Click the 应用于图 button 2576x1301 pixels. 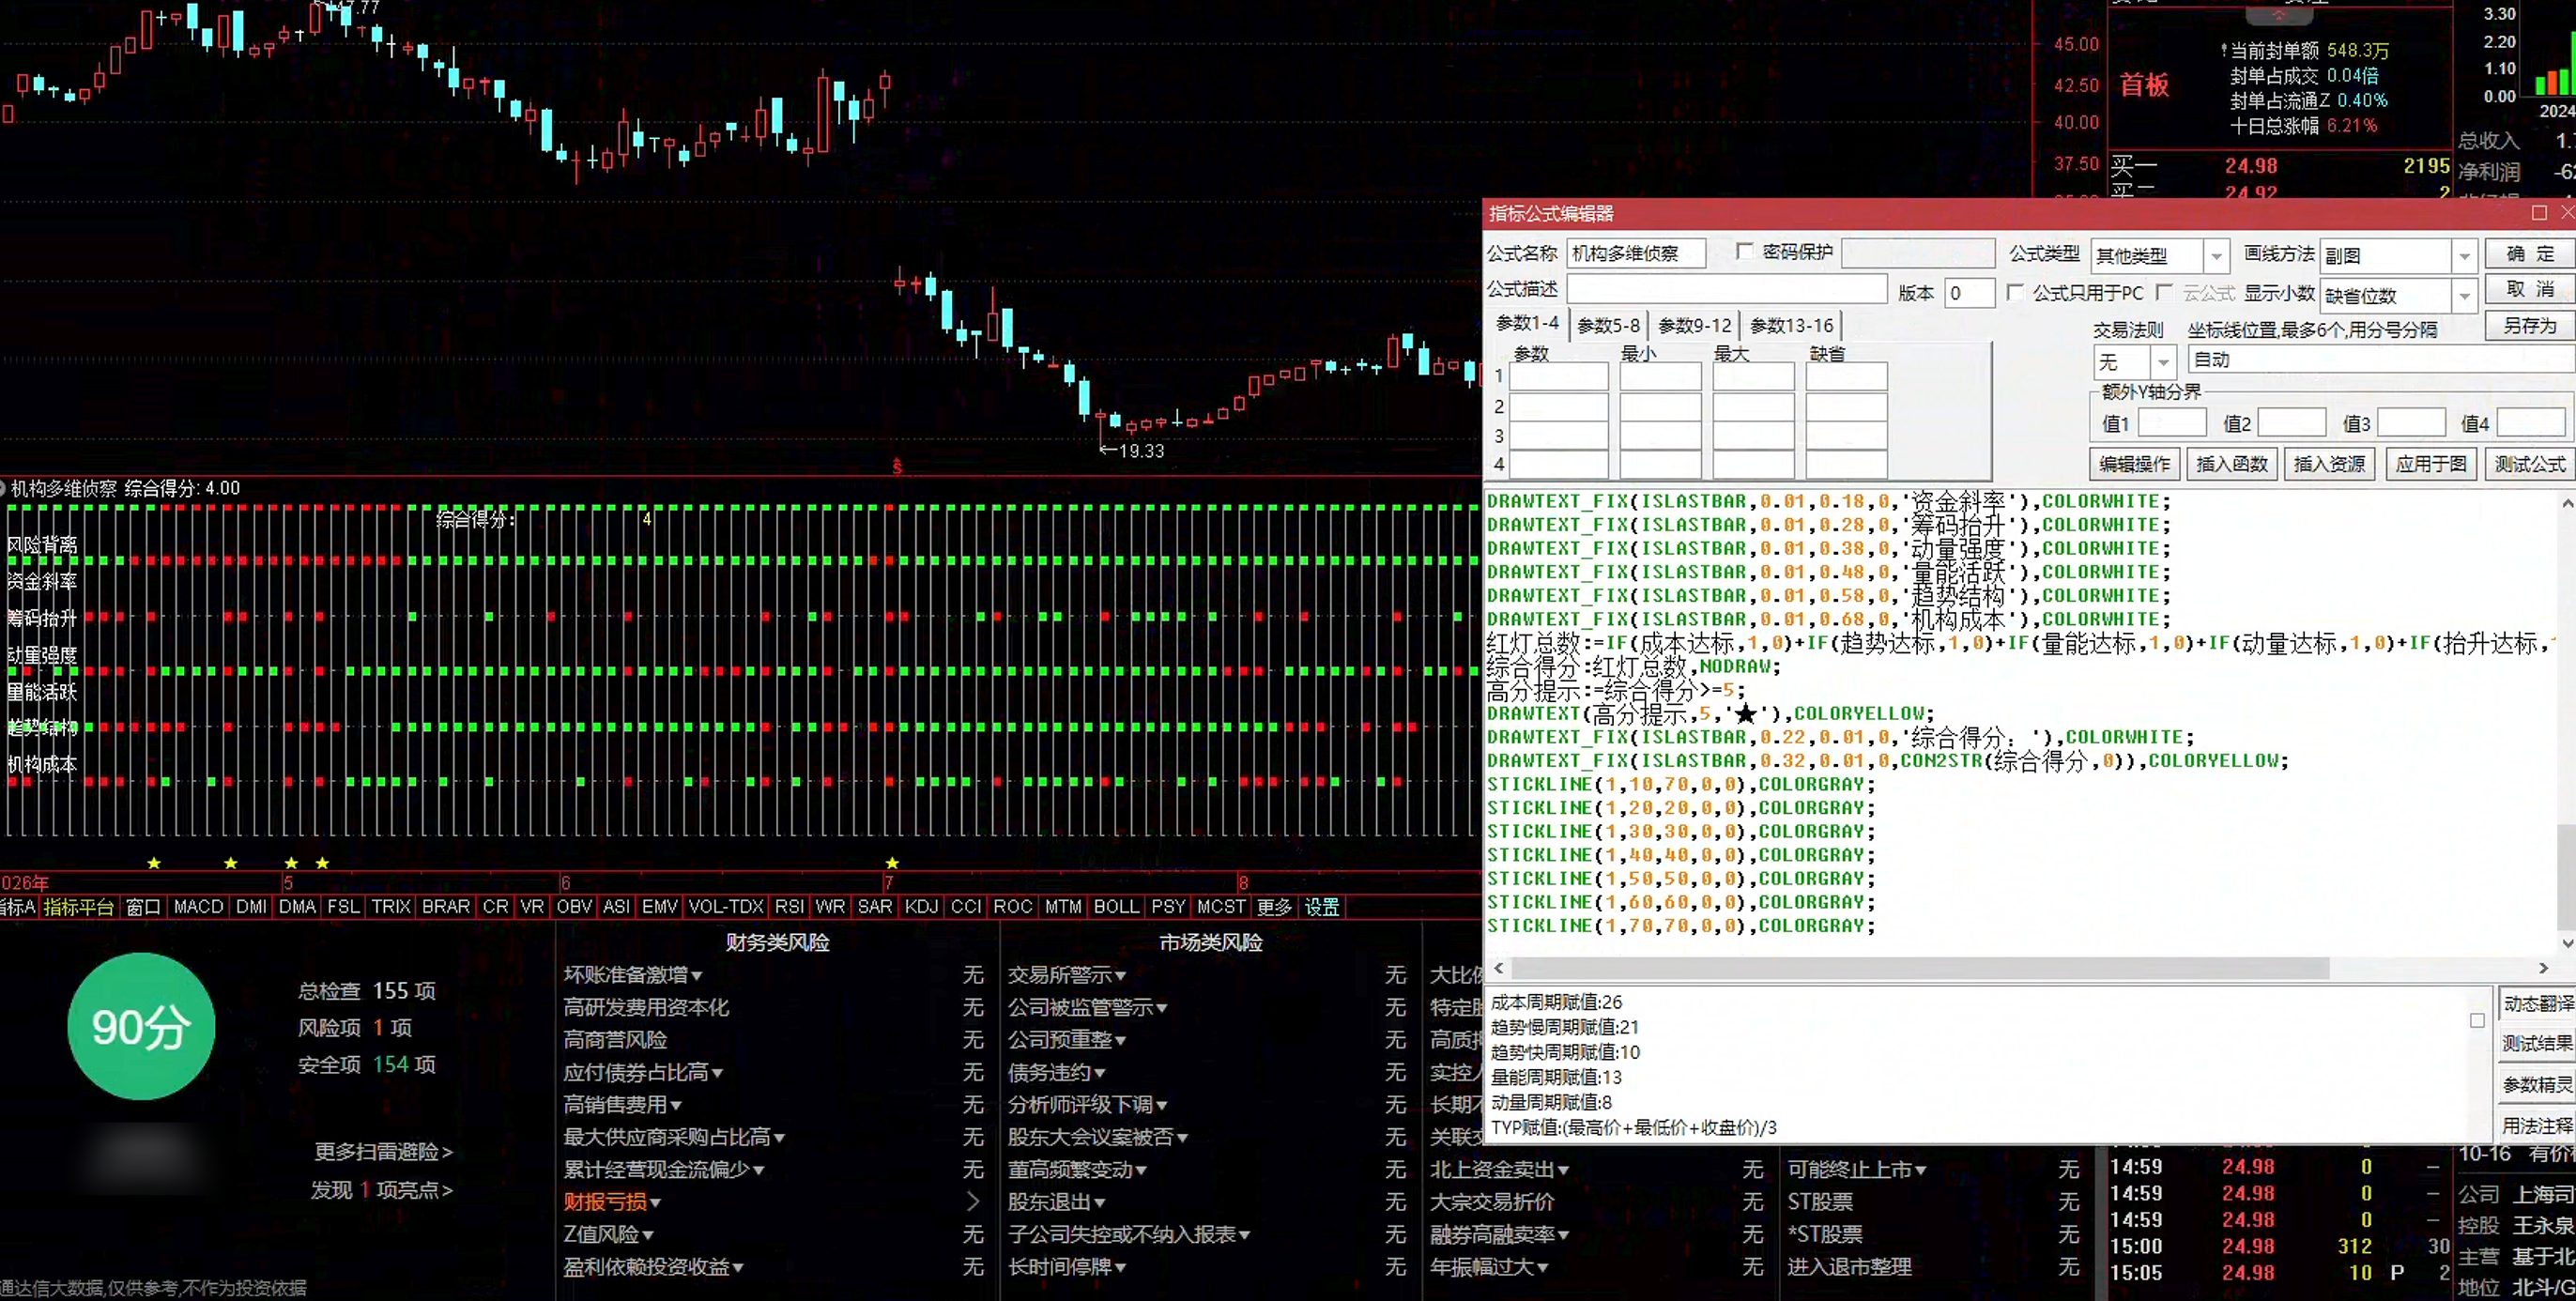pos(2431,464)
